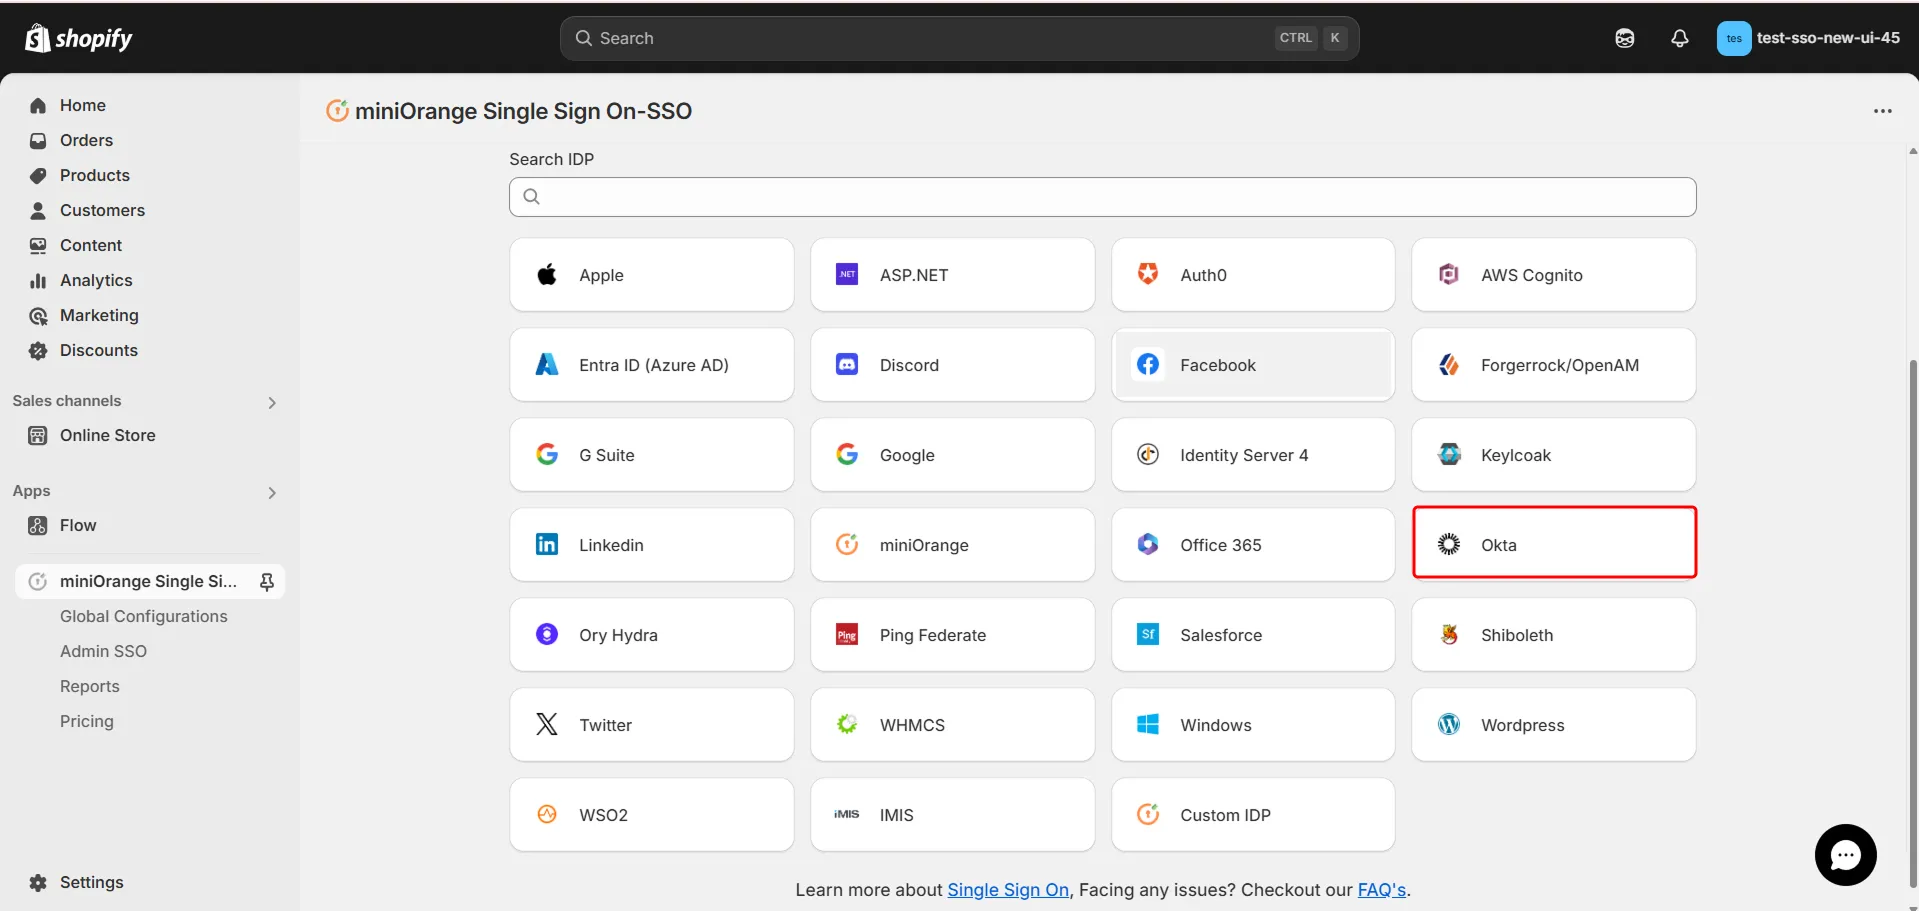Choose the Wordpress provider icon
Screen dimensions: 1919x911
click(x=1449, y=724)
